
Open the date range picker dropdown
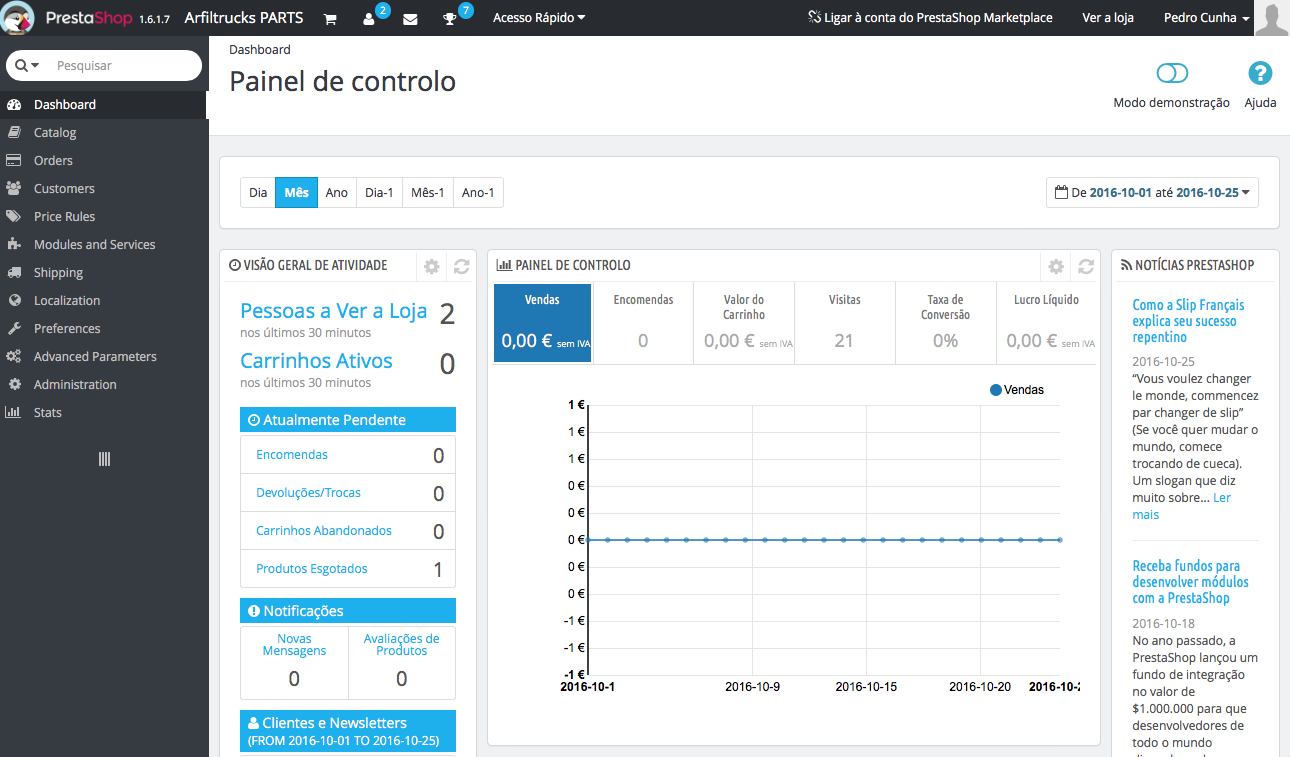(x=1152, y=192)
